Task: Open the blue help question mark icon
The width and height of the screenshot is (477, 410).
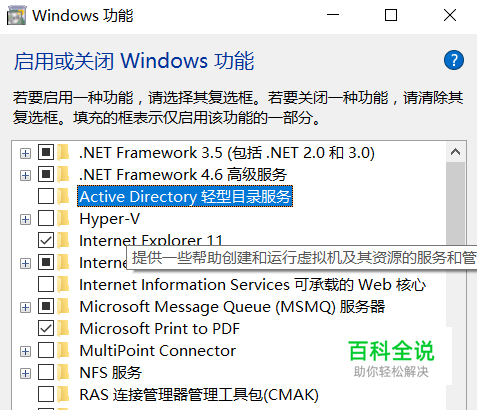Action: click(453, 60)
